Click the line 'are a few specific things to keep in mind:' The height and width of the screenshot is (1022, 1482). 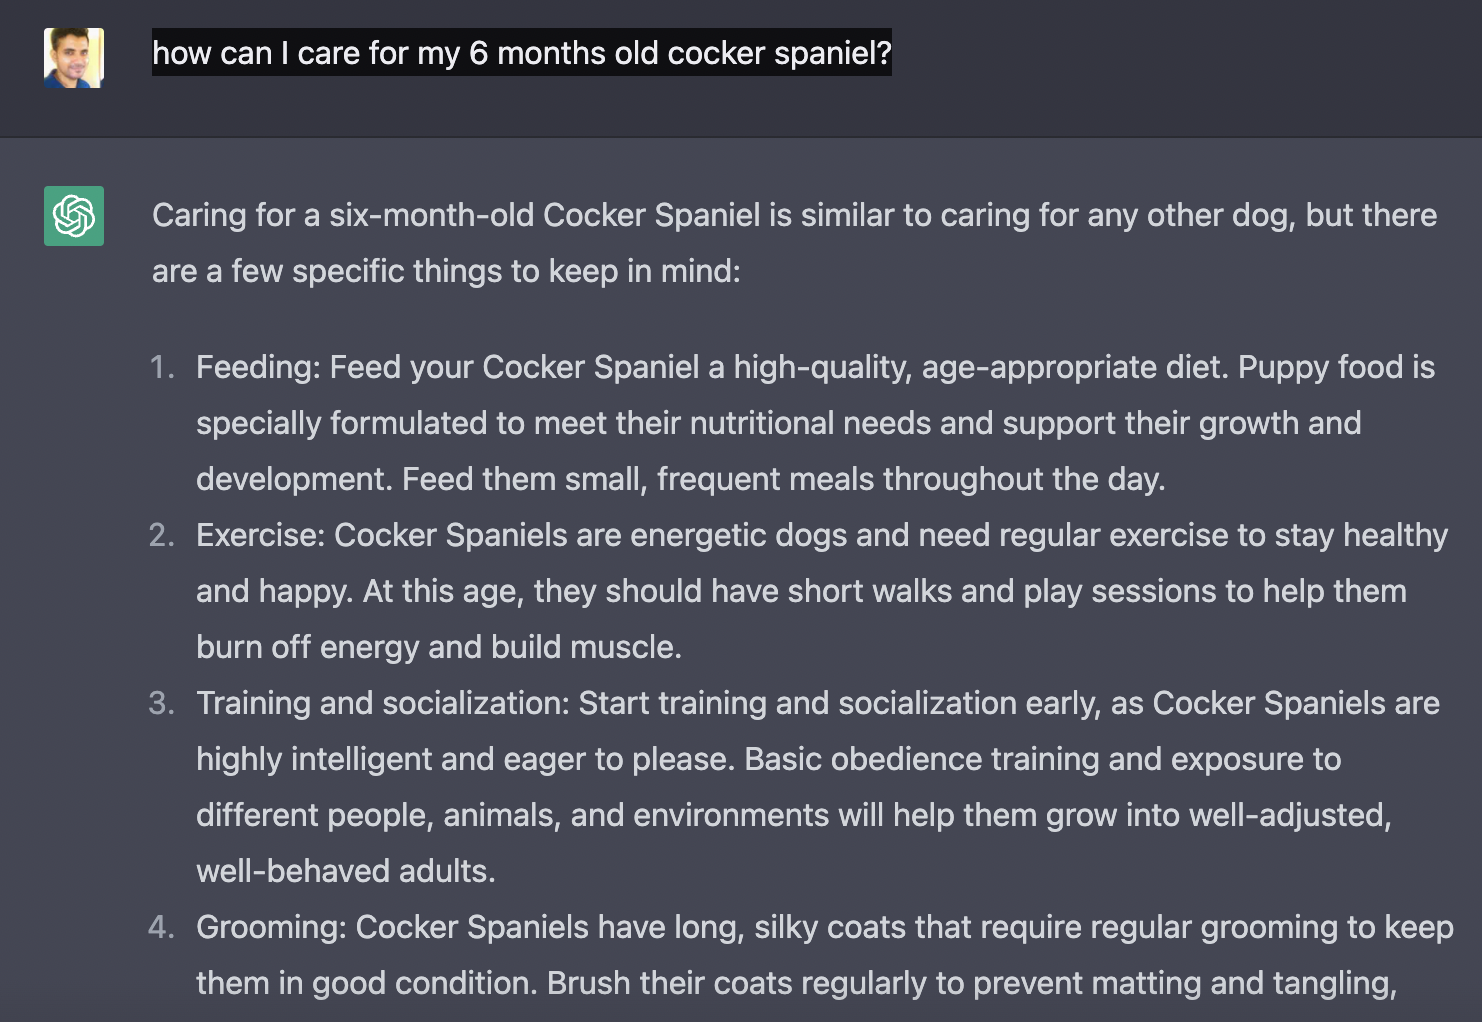pos(446,271)
